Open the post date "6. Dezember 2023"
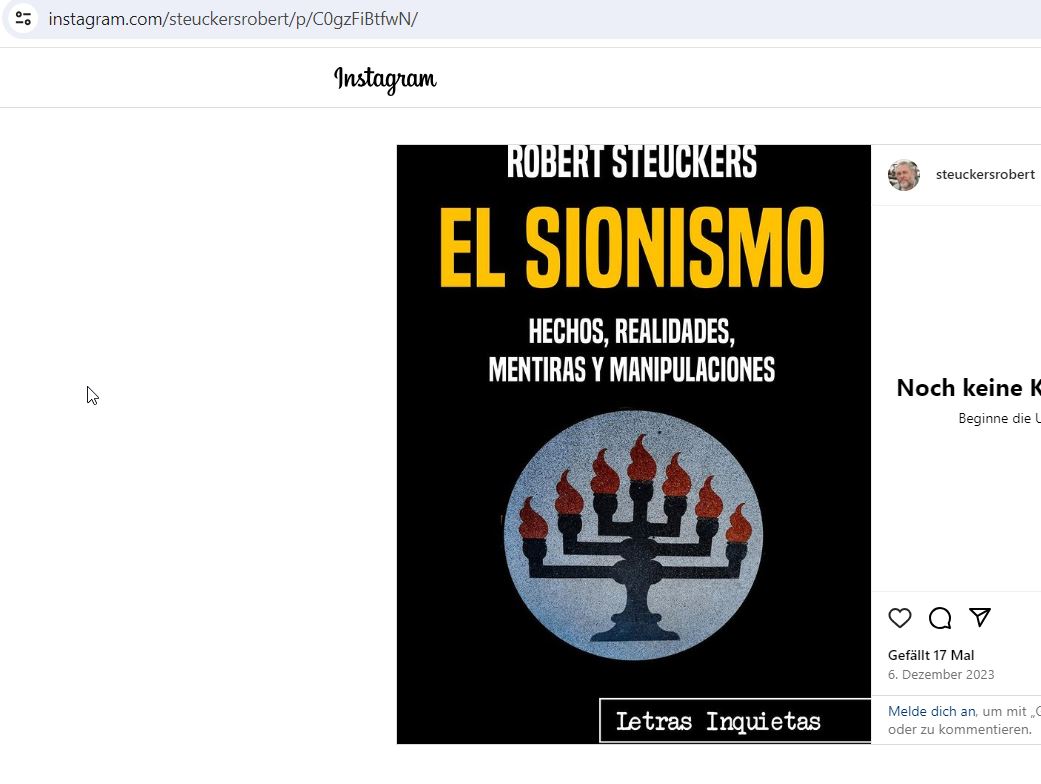Viewport: 1041px width, 784px height. point(941,674)
